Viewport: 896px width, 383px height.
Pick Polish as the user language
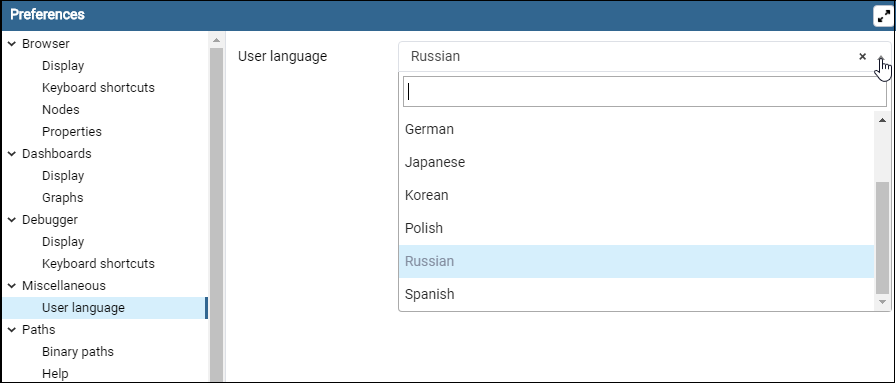coord(637,228)
